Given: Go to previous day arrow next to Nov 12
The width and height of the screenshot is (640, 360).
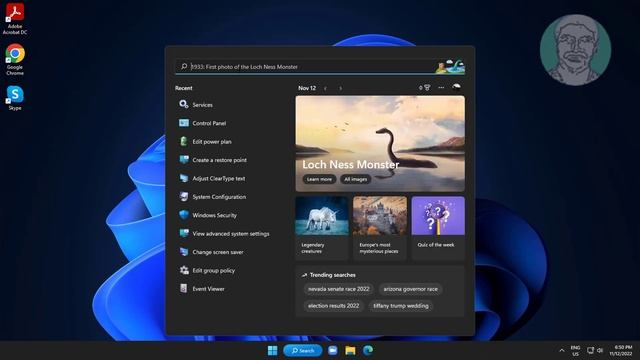Looking at the screenshot, I should (325, 88).
